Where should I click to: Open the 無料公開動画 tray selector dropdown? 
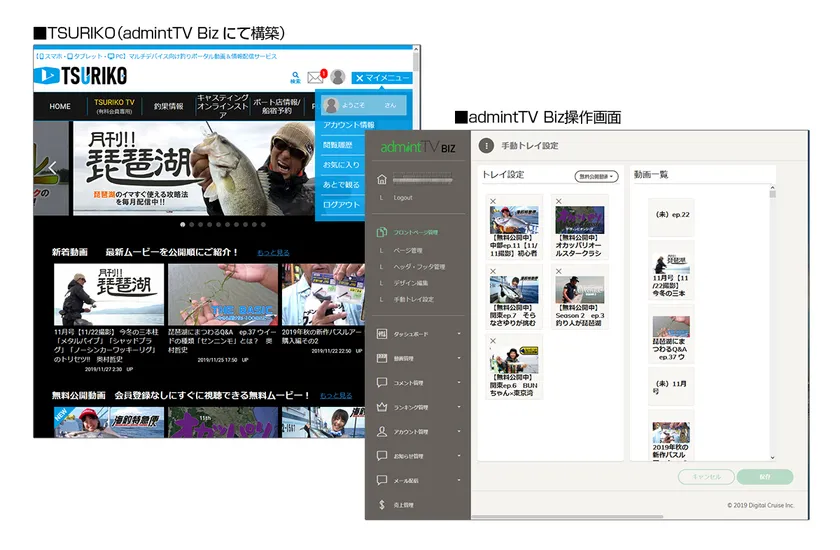pyautogui.click(x=596, y=176)
